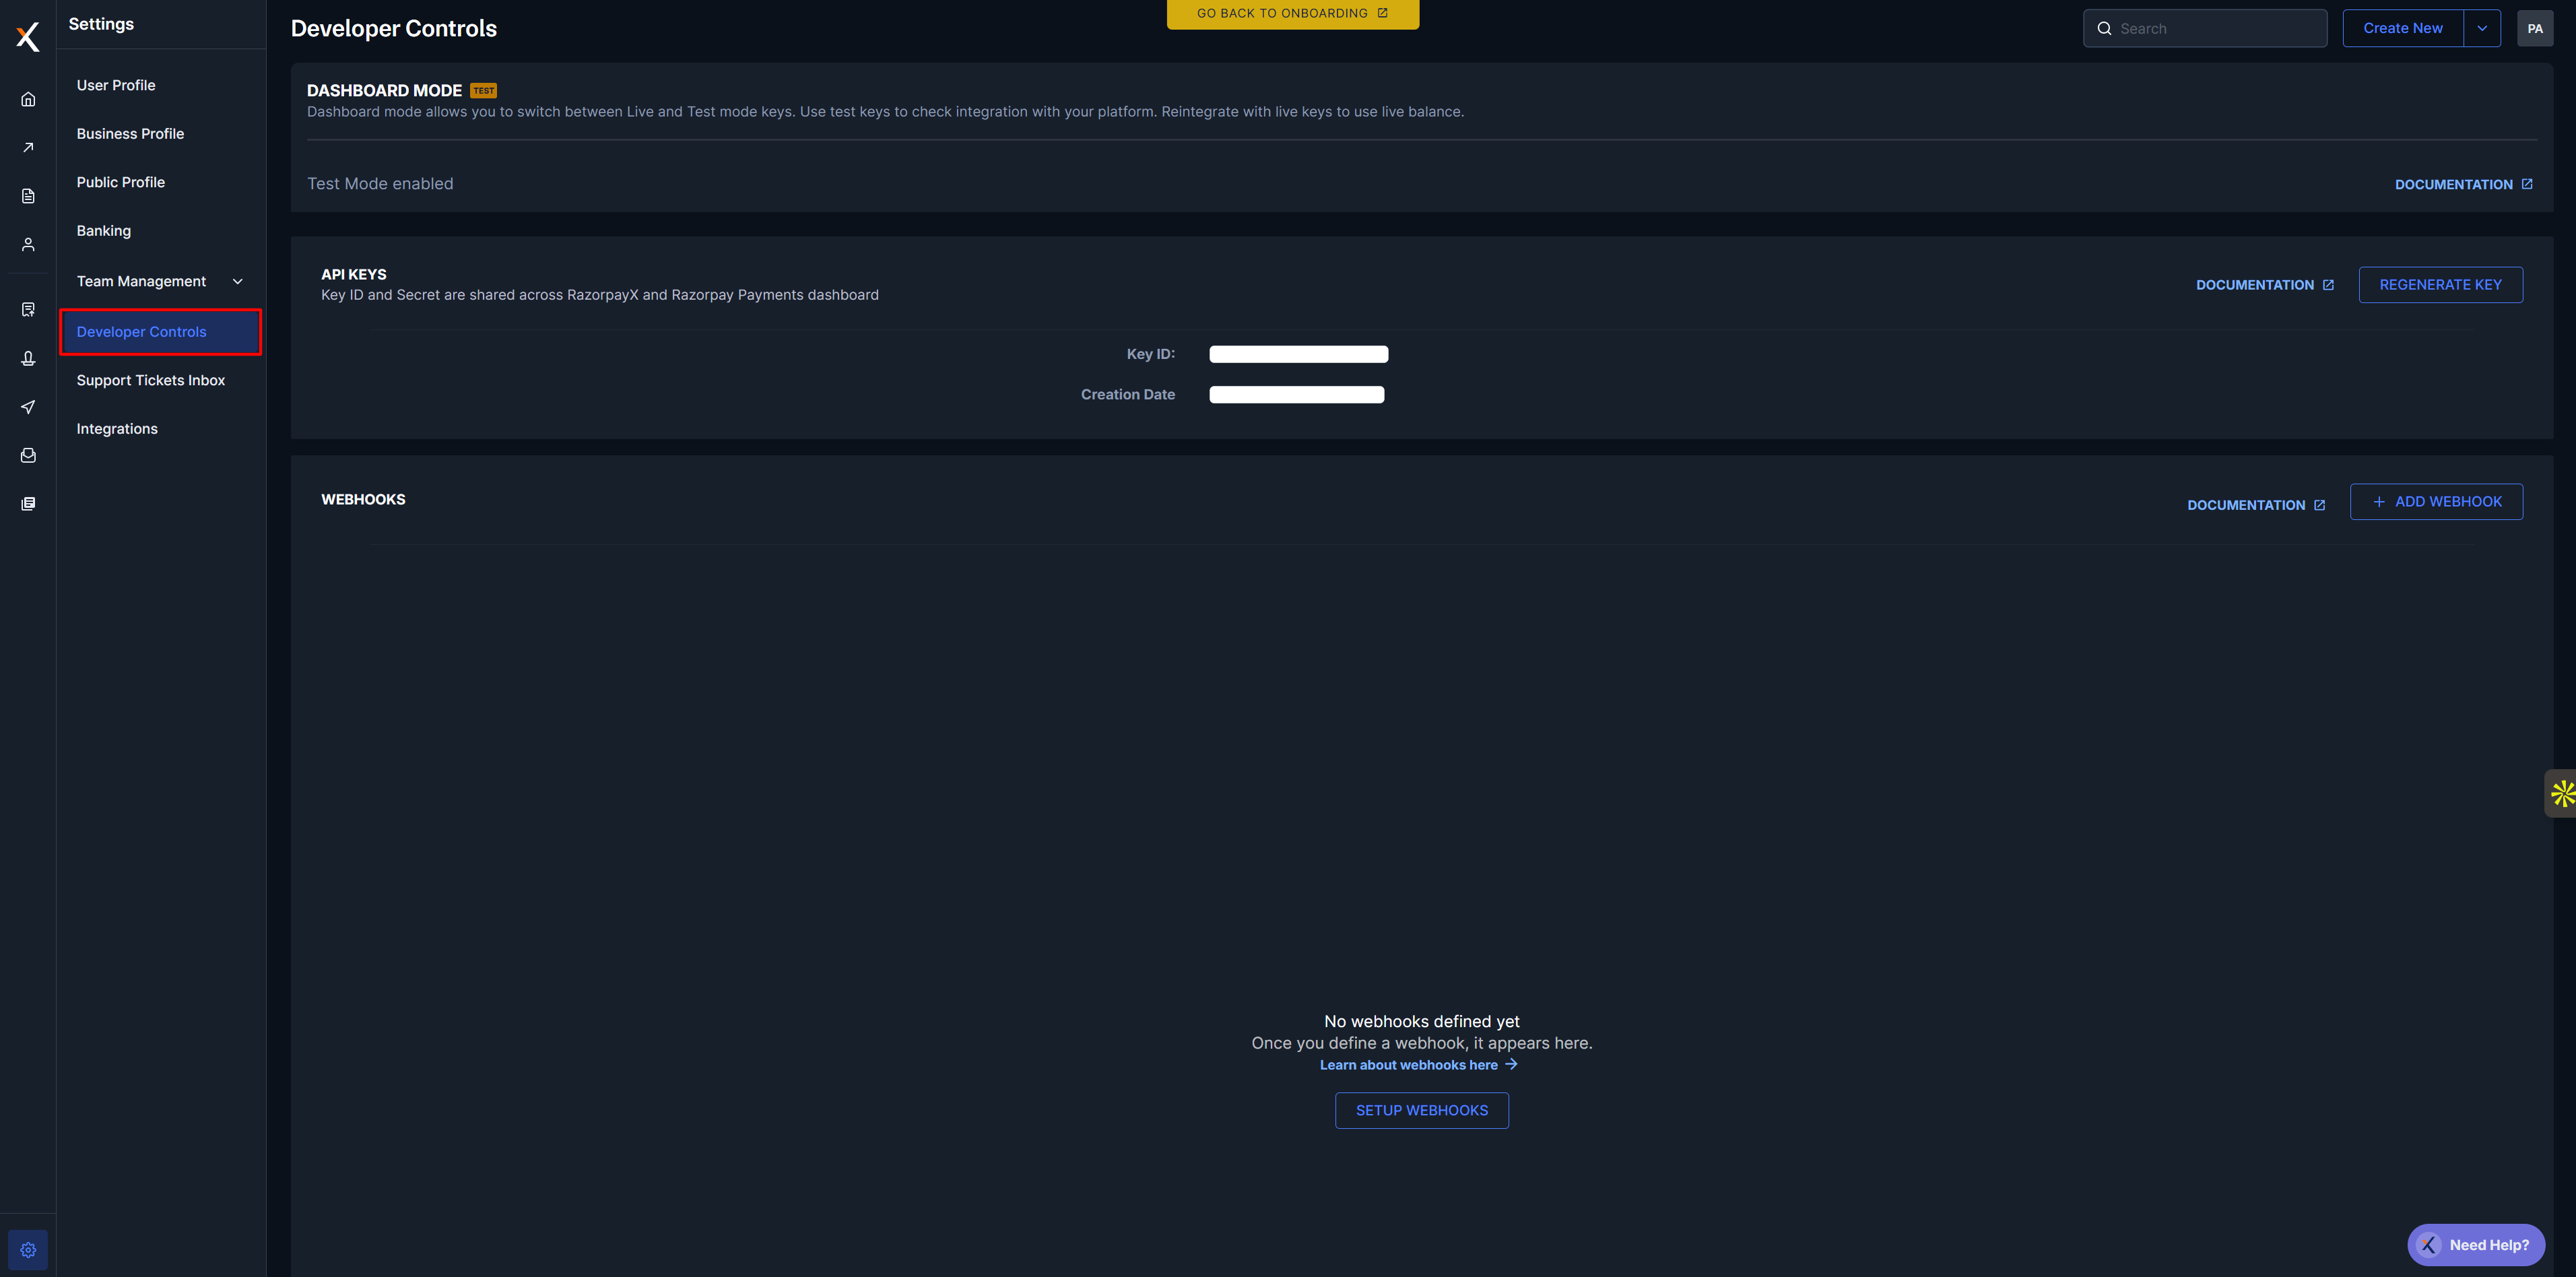Viewport: 2576px width, 1277px height.
Task: Focus the Search input field
Action: coord(2205,29)
